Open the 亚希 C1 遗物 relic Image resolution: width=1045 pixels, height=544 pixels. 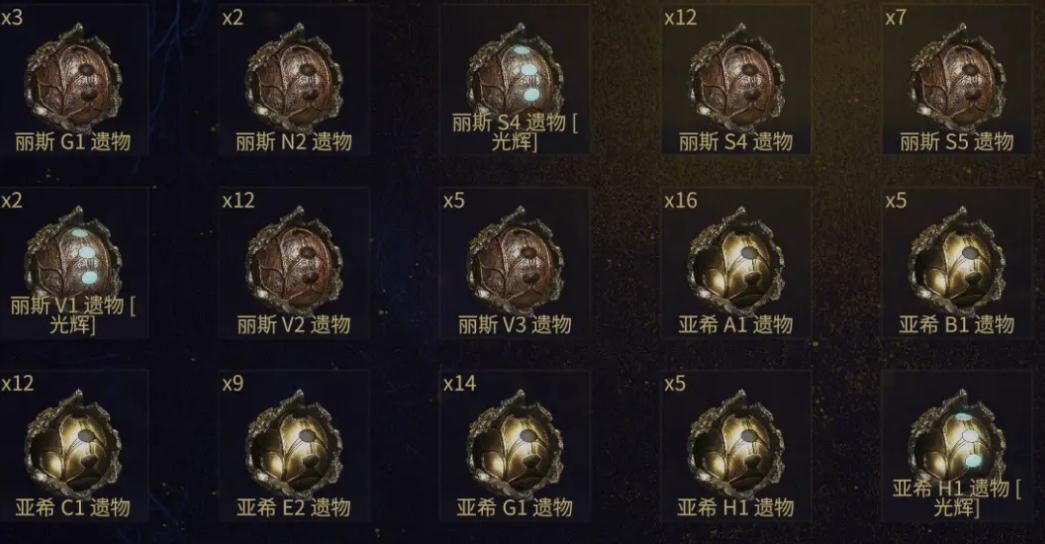click(73, 443)
